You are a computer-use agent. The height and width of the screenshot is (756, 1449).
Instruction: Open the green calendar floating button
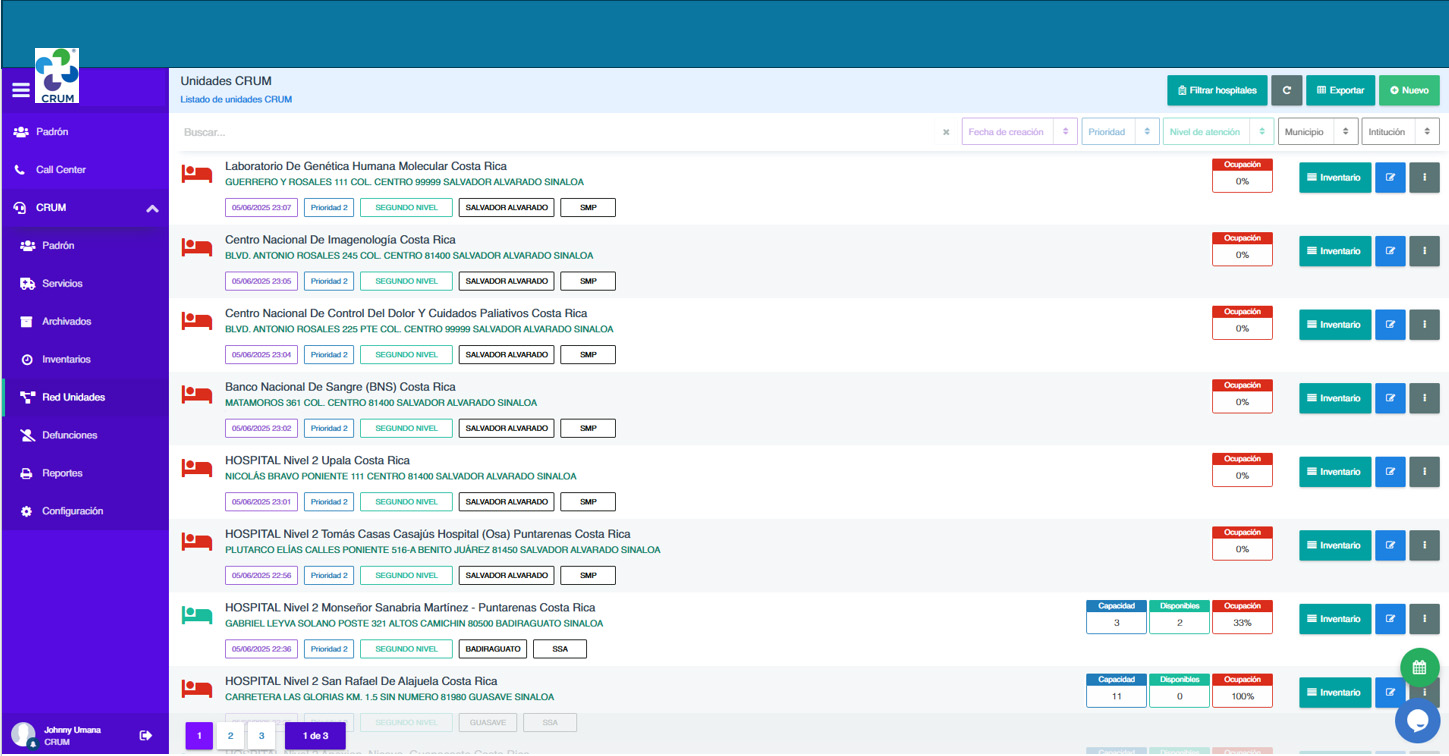coord(1419,668)
